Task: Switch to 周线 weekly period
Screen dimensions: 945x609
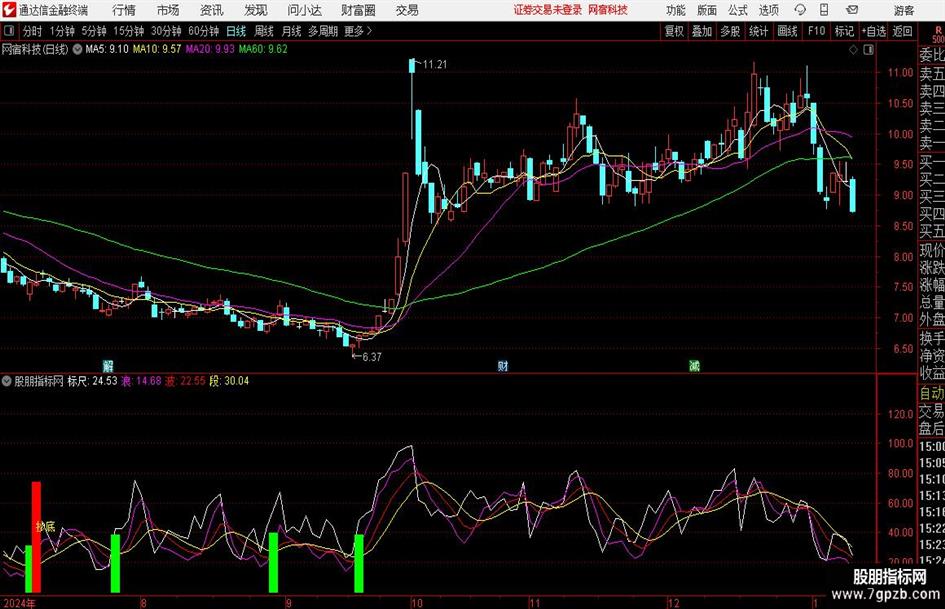Action: [x=264, y=31]
